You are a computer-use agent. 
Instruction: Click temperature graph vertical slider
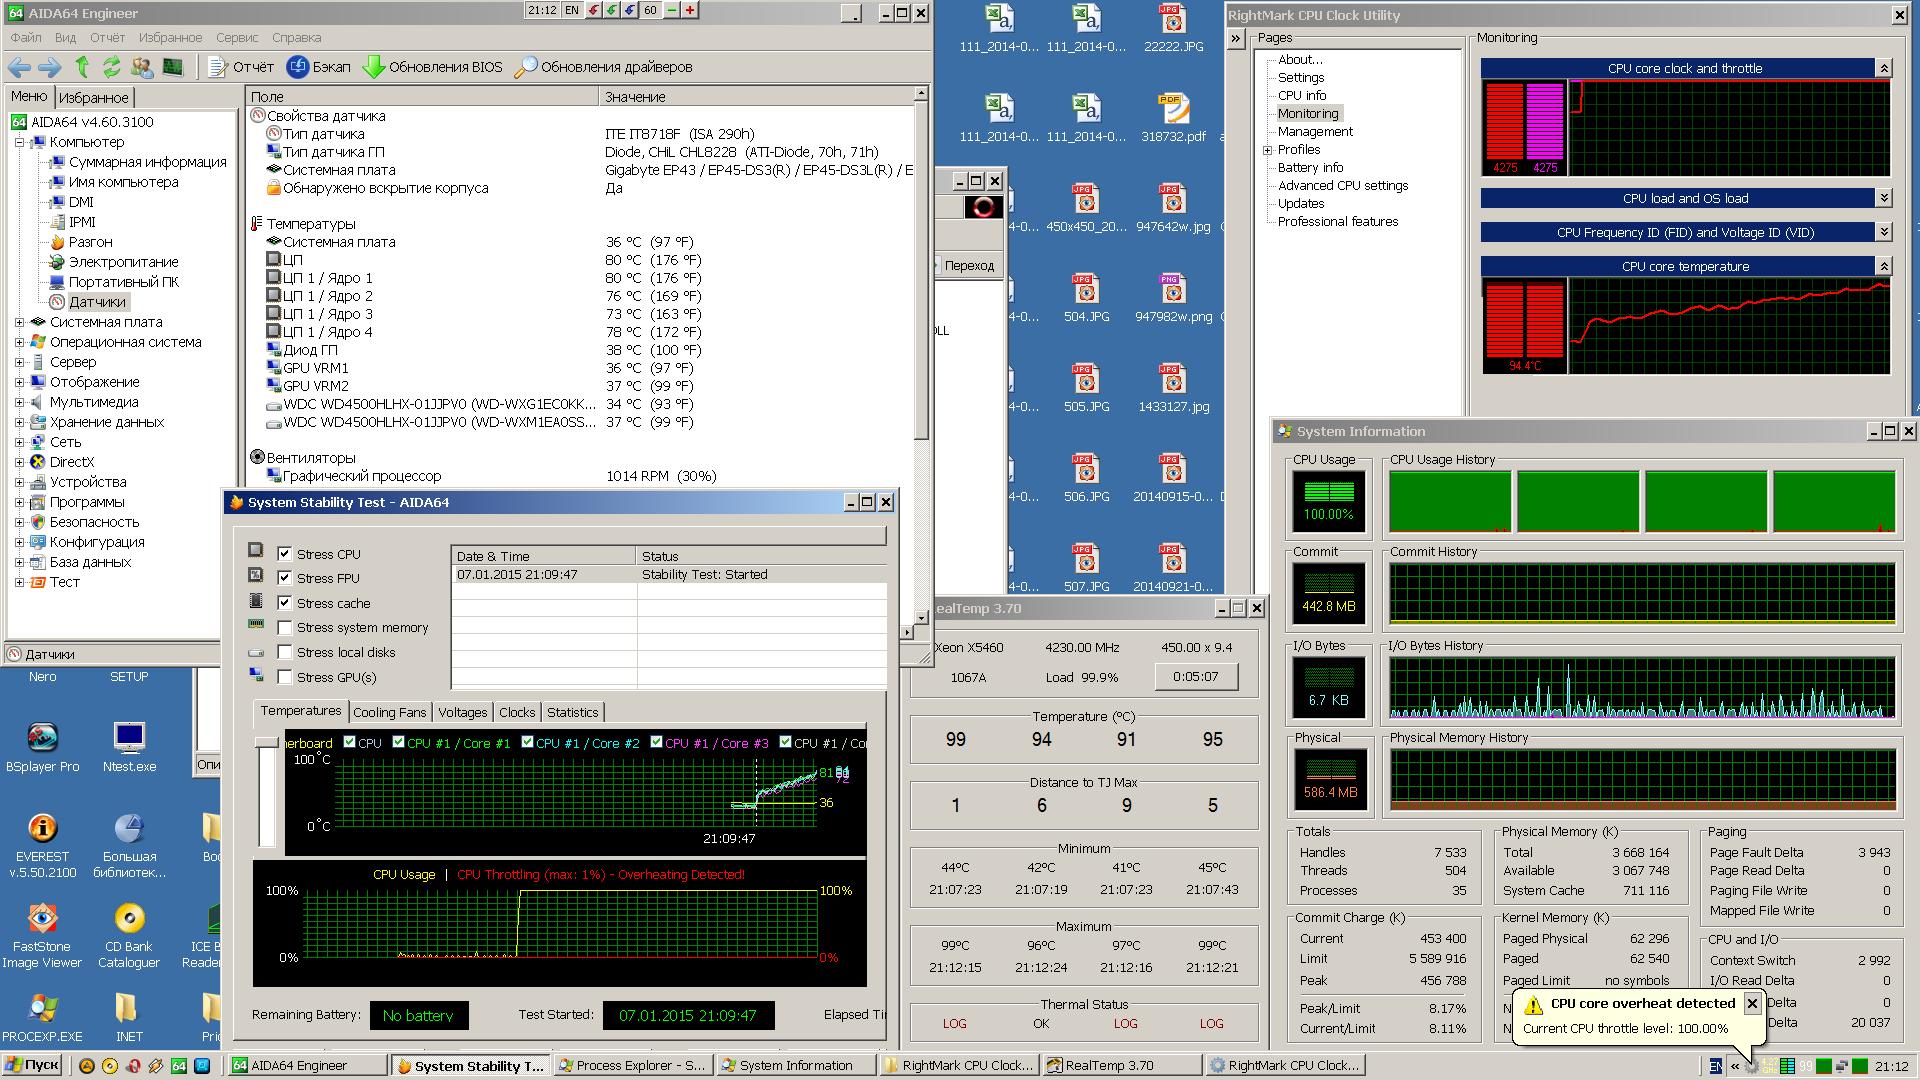tap(266, 743)
